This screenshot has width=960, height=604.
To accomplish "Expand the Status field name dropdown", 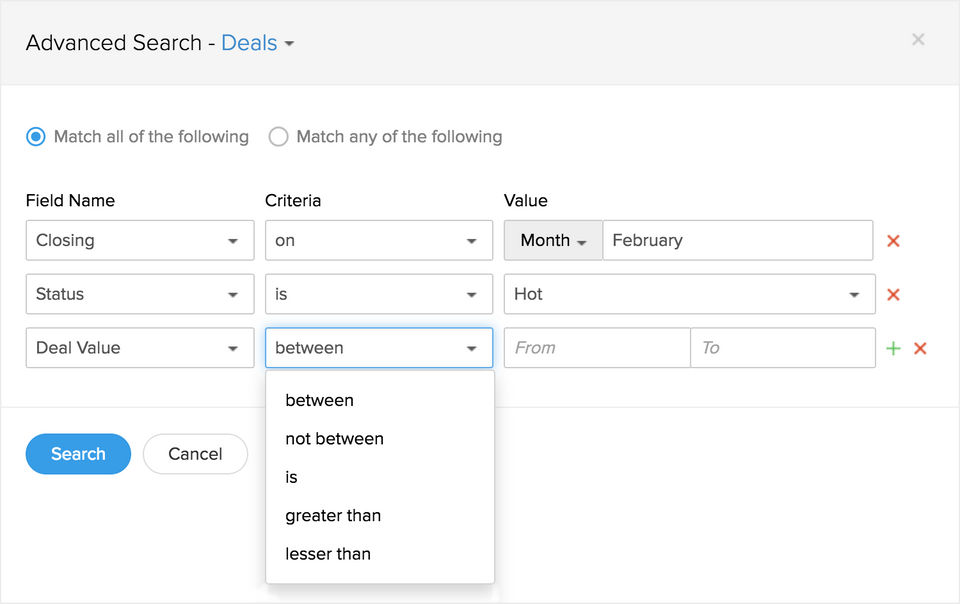I will [140, 295].
